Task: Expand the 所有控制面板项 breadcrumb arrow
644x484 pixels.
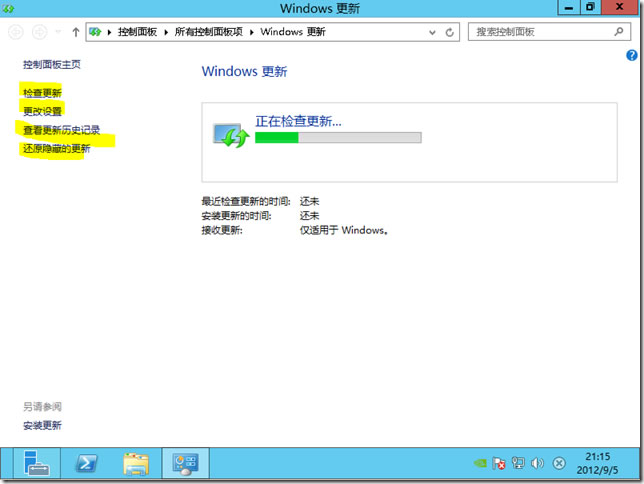Action: (x=252, y=32)
